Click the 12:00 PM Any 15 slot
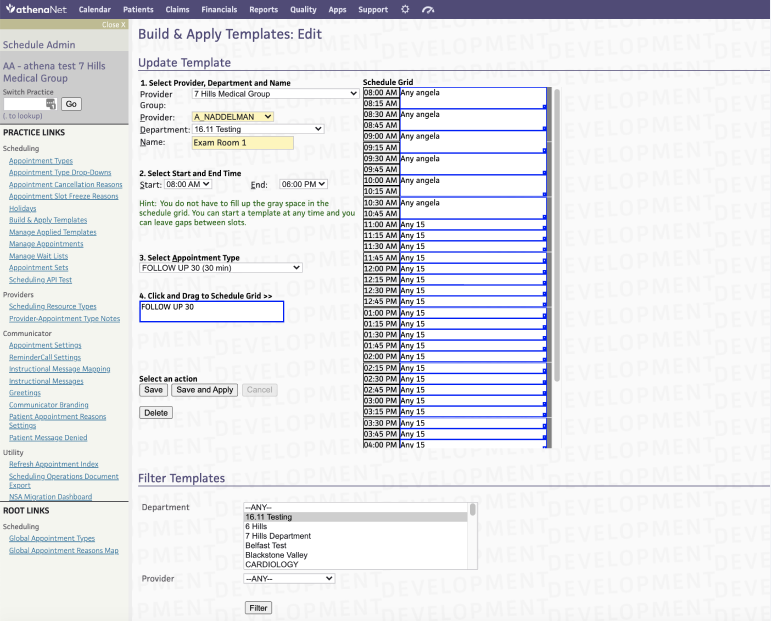The height and width of the screenshot is (621, 771). 473,268
